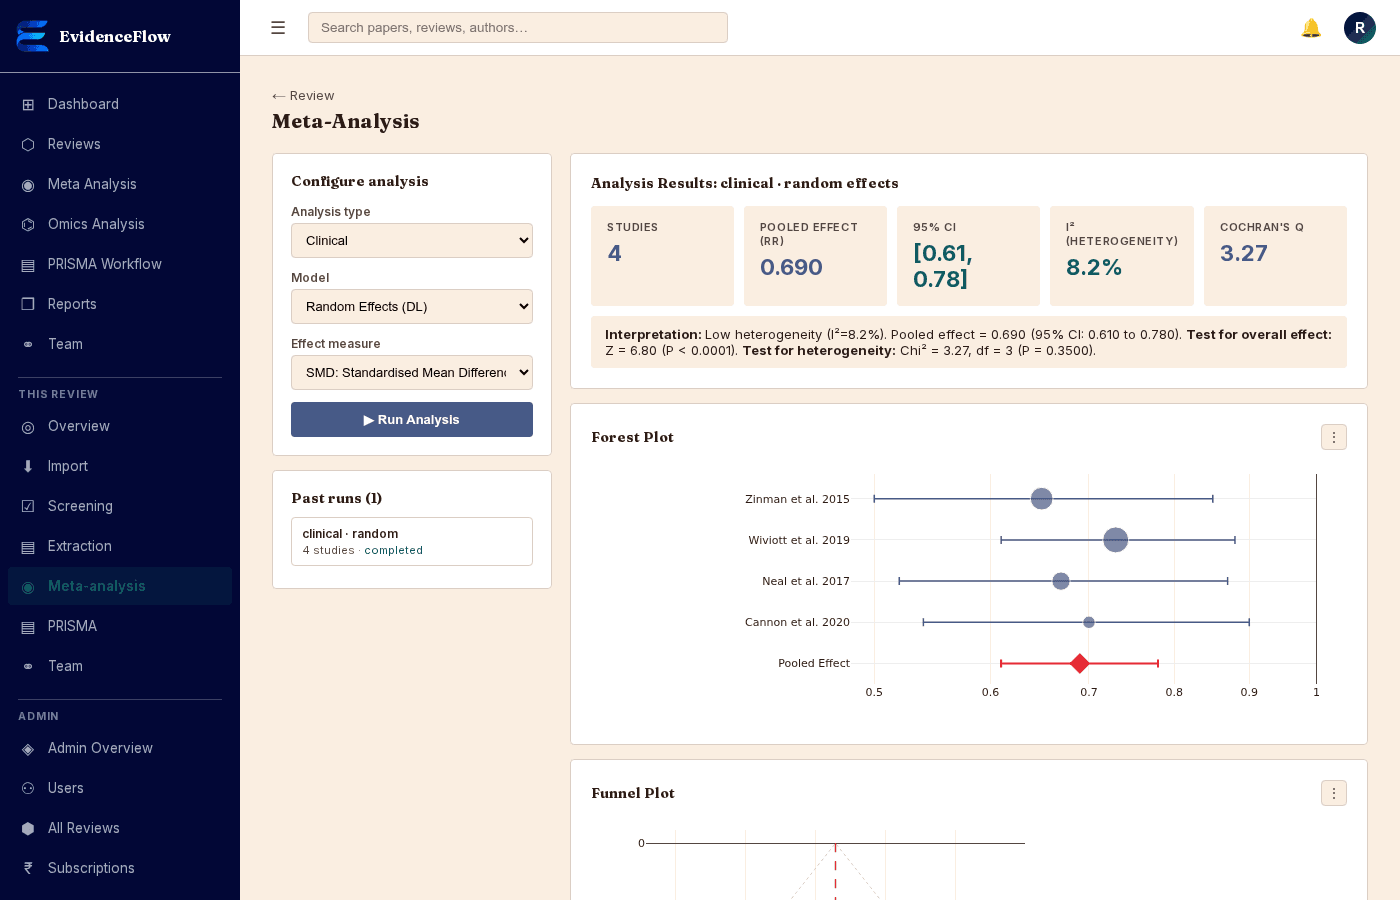1400x900 pixels.
Task: Open the Effect measure dropdown
Action: [412, 373]
